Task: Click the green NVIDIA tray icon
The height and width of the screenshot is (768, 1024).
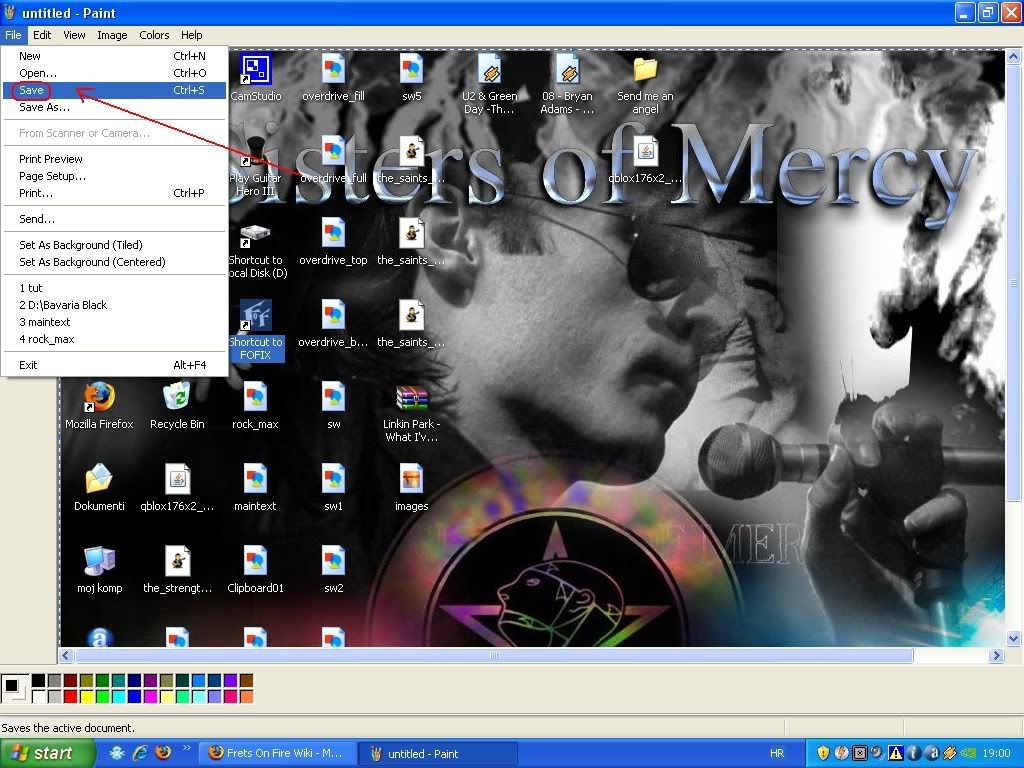Action: (969, 753)
